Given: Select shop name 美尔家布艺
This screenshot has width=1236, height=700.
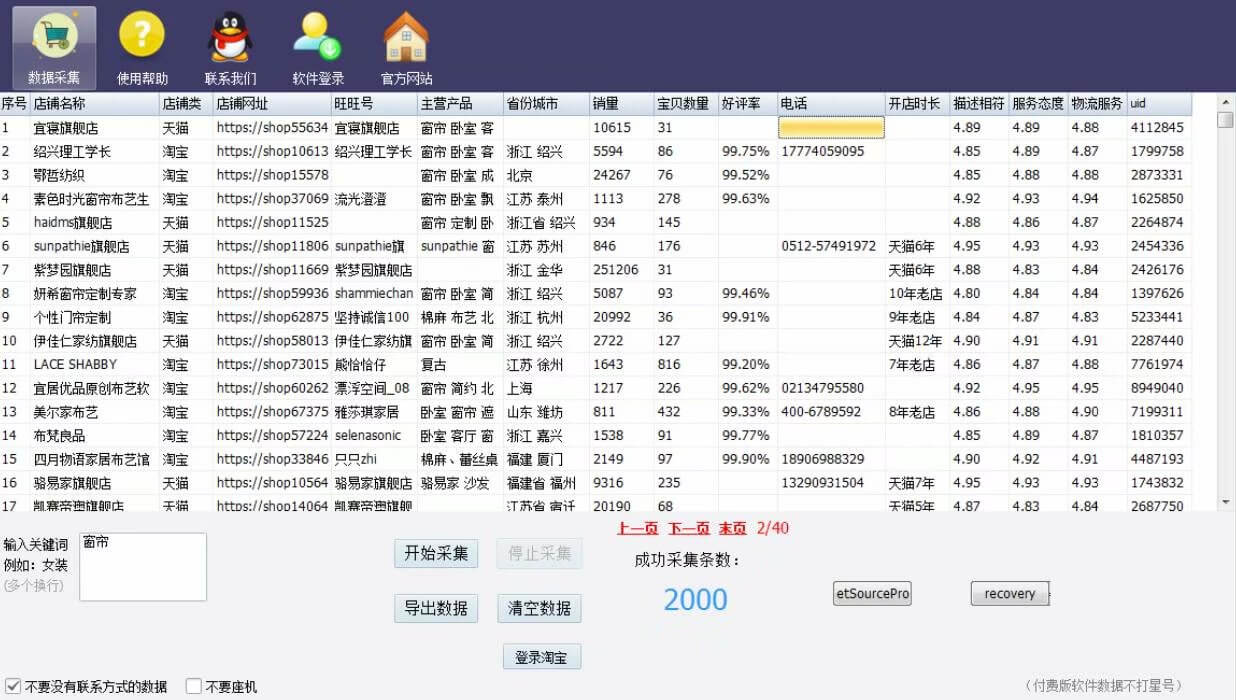Looking at the screenshot, I should coord(66,412).
